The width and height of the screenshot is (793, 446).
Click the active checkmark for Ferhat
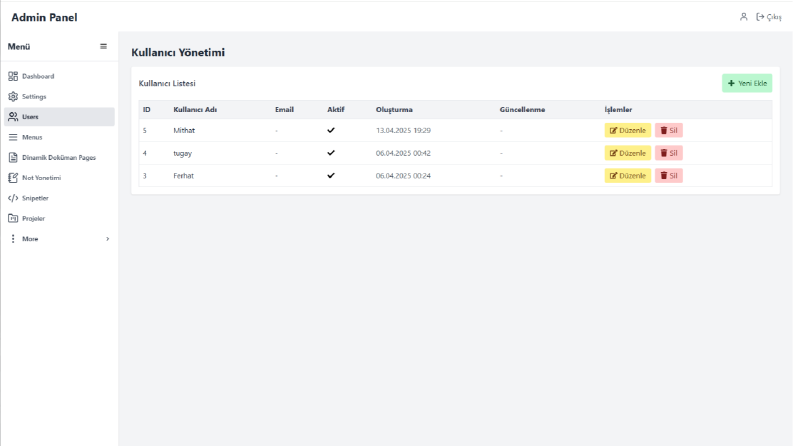point(331,175)
